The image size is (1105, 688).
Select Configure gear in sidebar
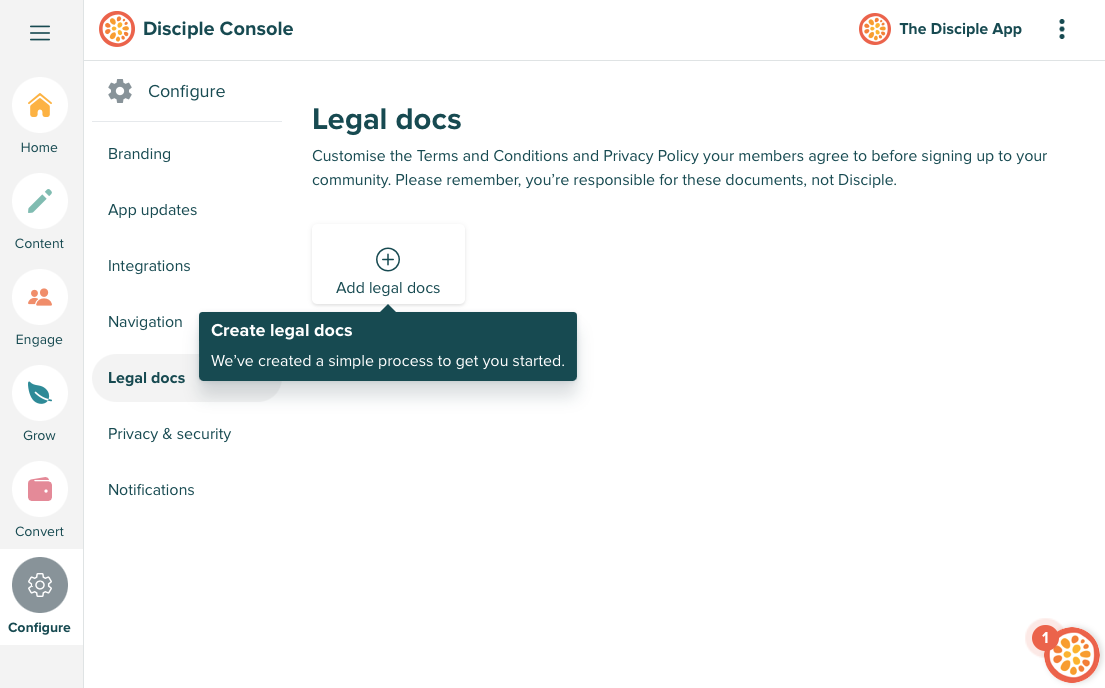click(x=40, y=585)
